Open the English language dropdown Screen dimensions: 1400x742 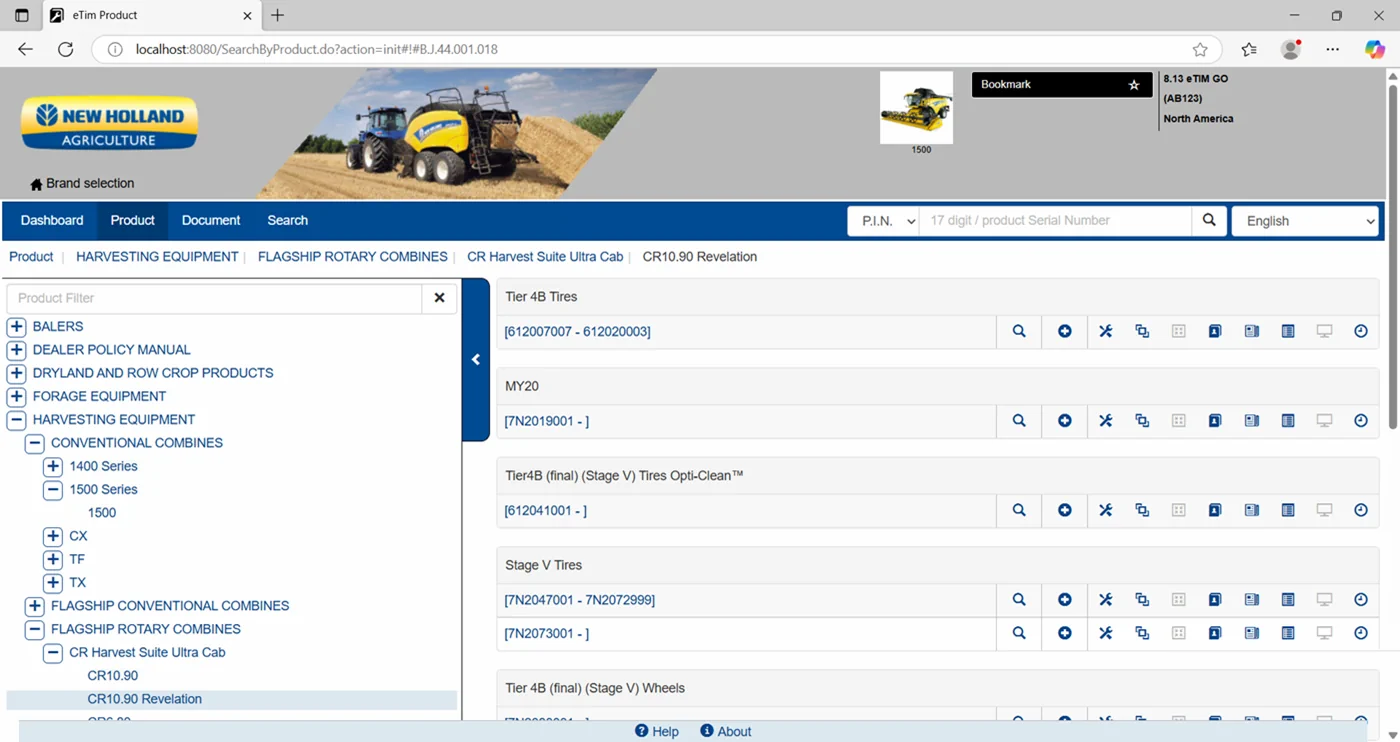(1305, 221)
